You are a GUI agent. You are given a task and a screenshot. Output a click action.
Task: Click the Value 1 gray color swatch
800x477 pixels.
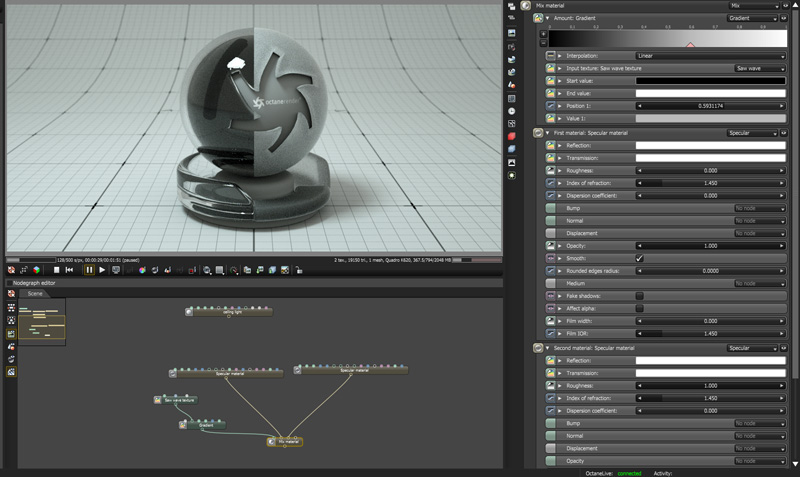coord(710,118)
